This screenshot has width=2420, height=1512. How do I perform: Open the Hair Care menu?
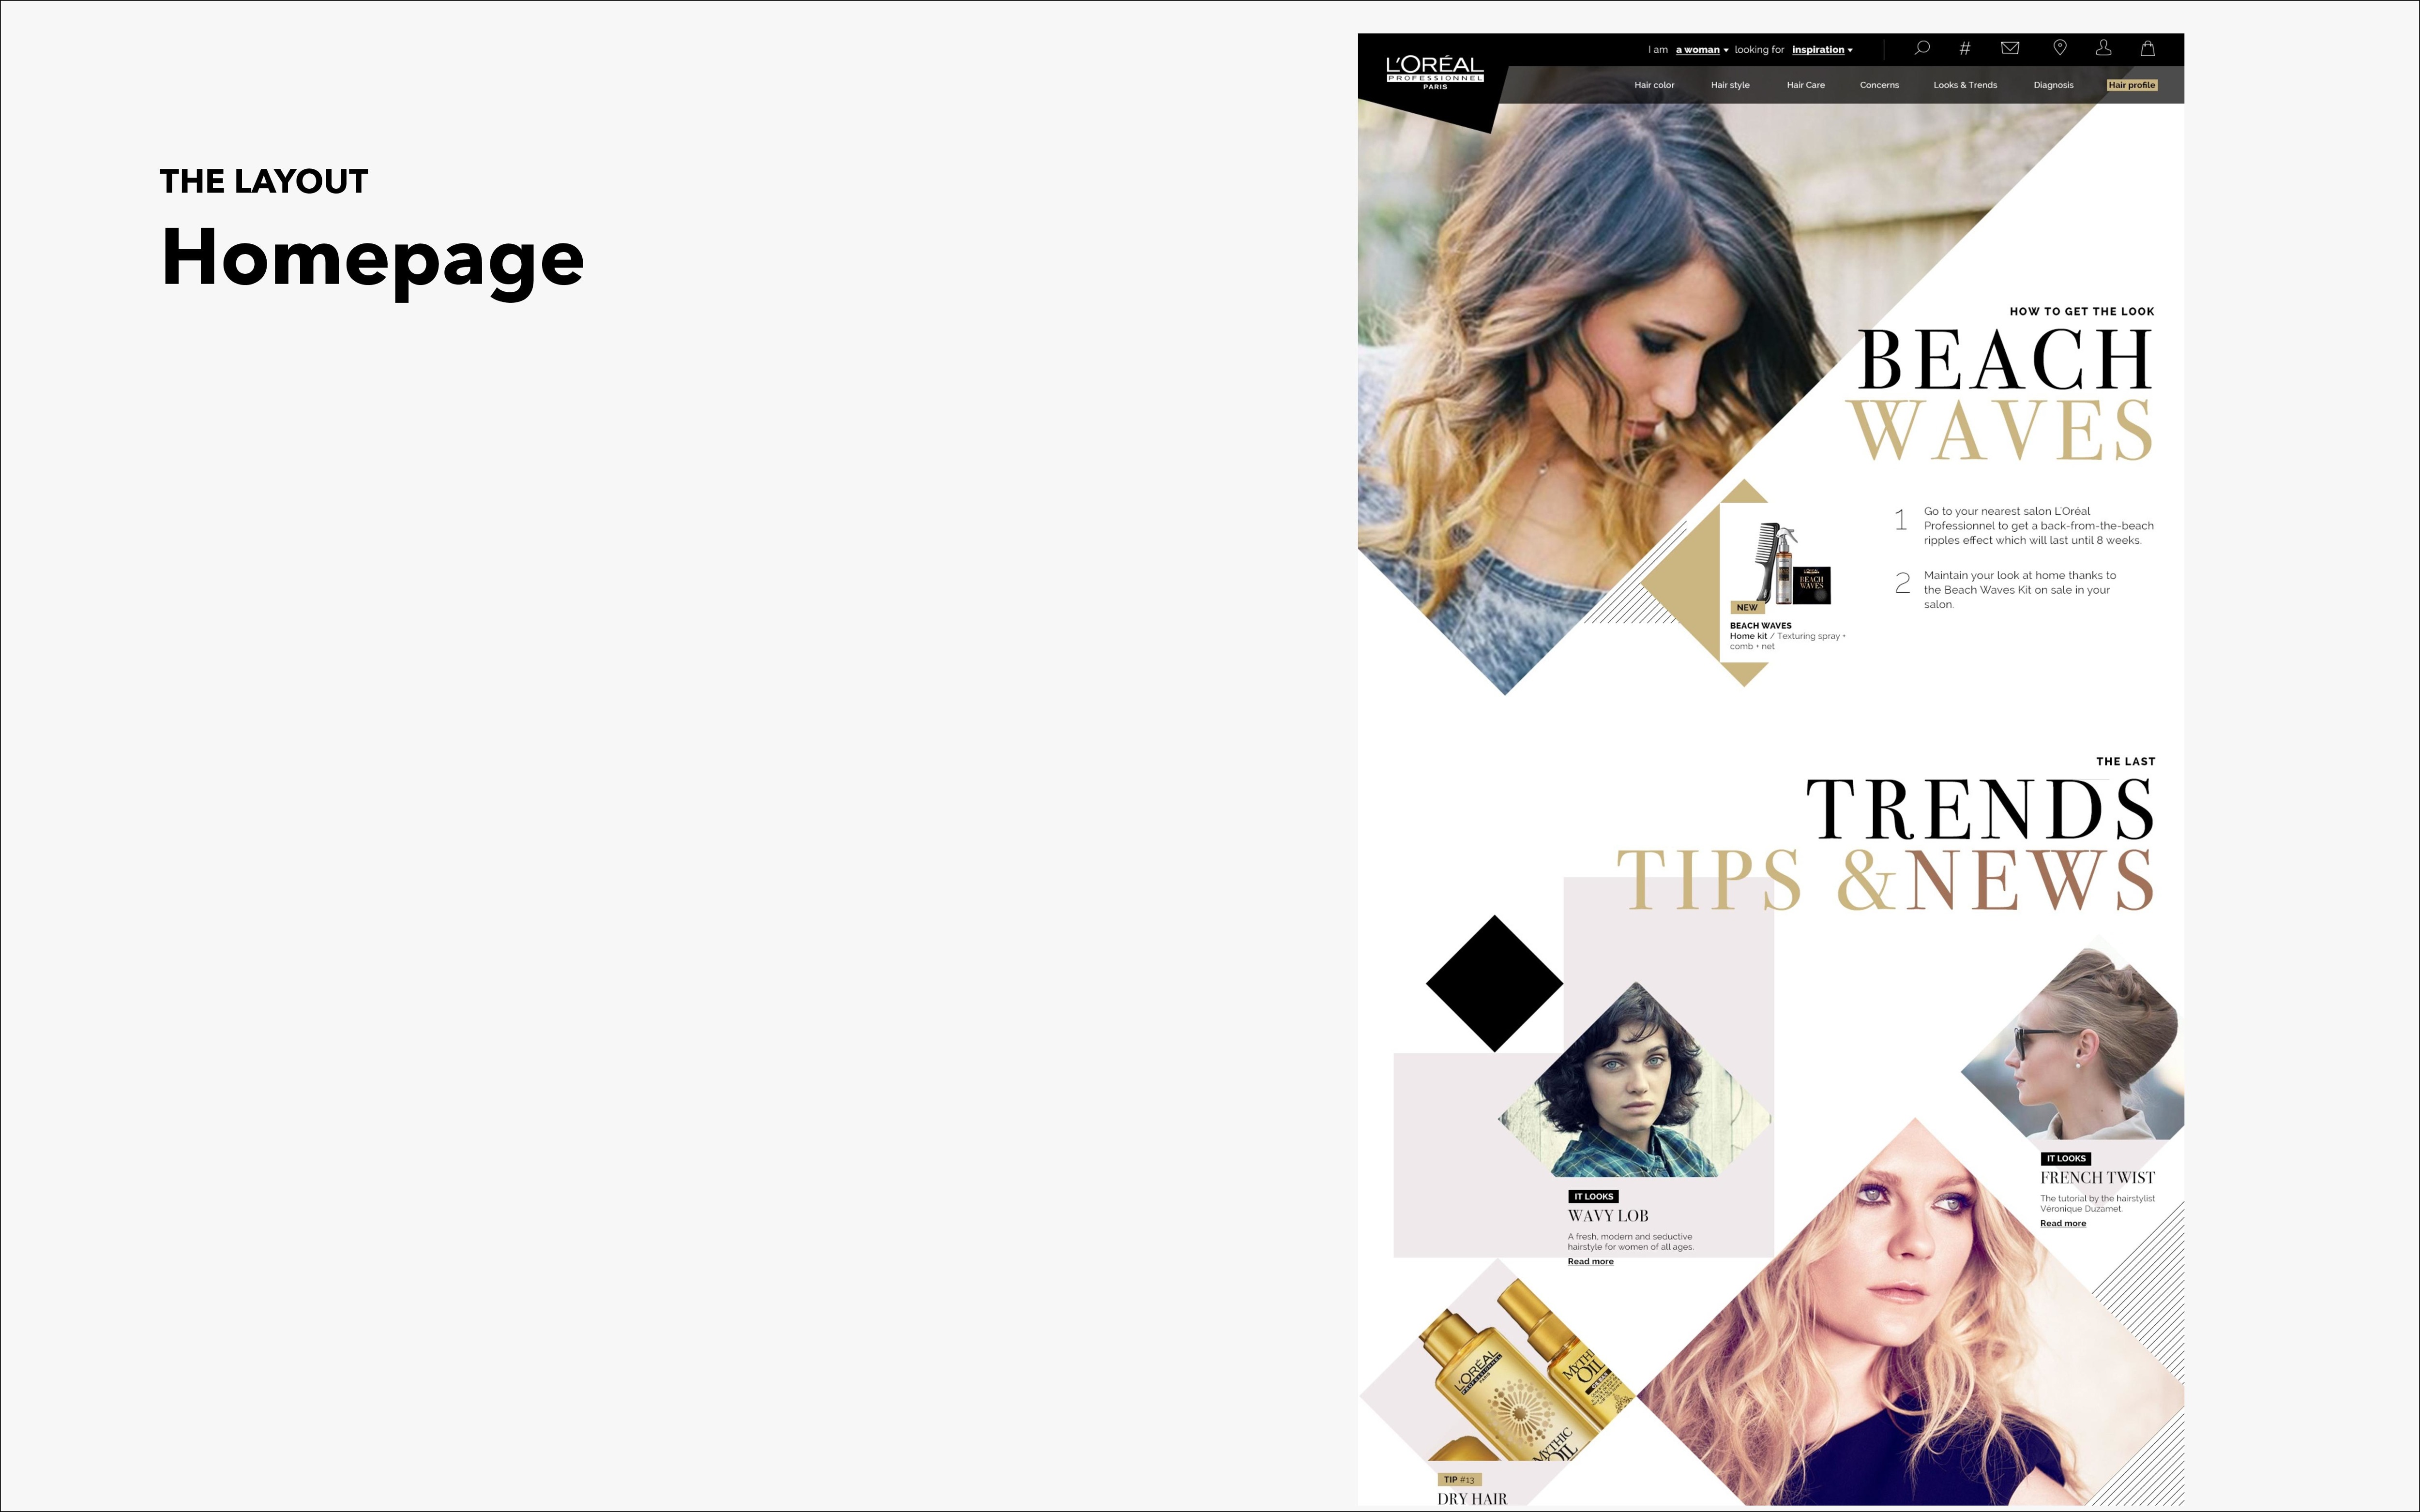(1806, 85)
